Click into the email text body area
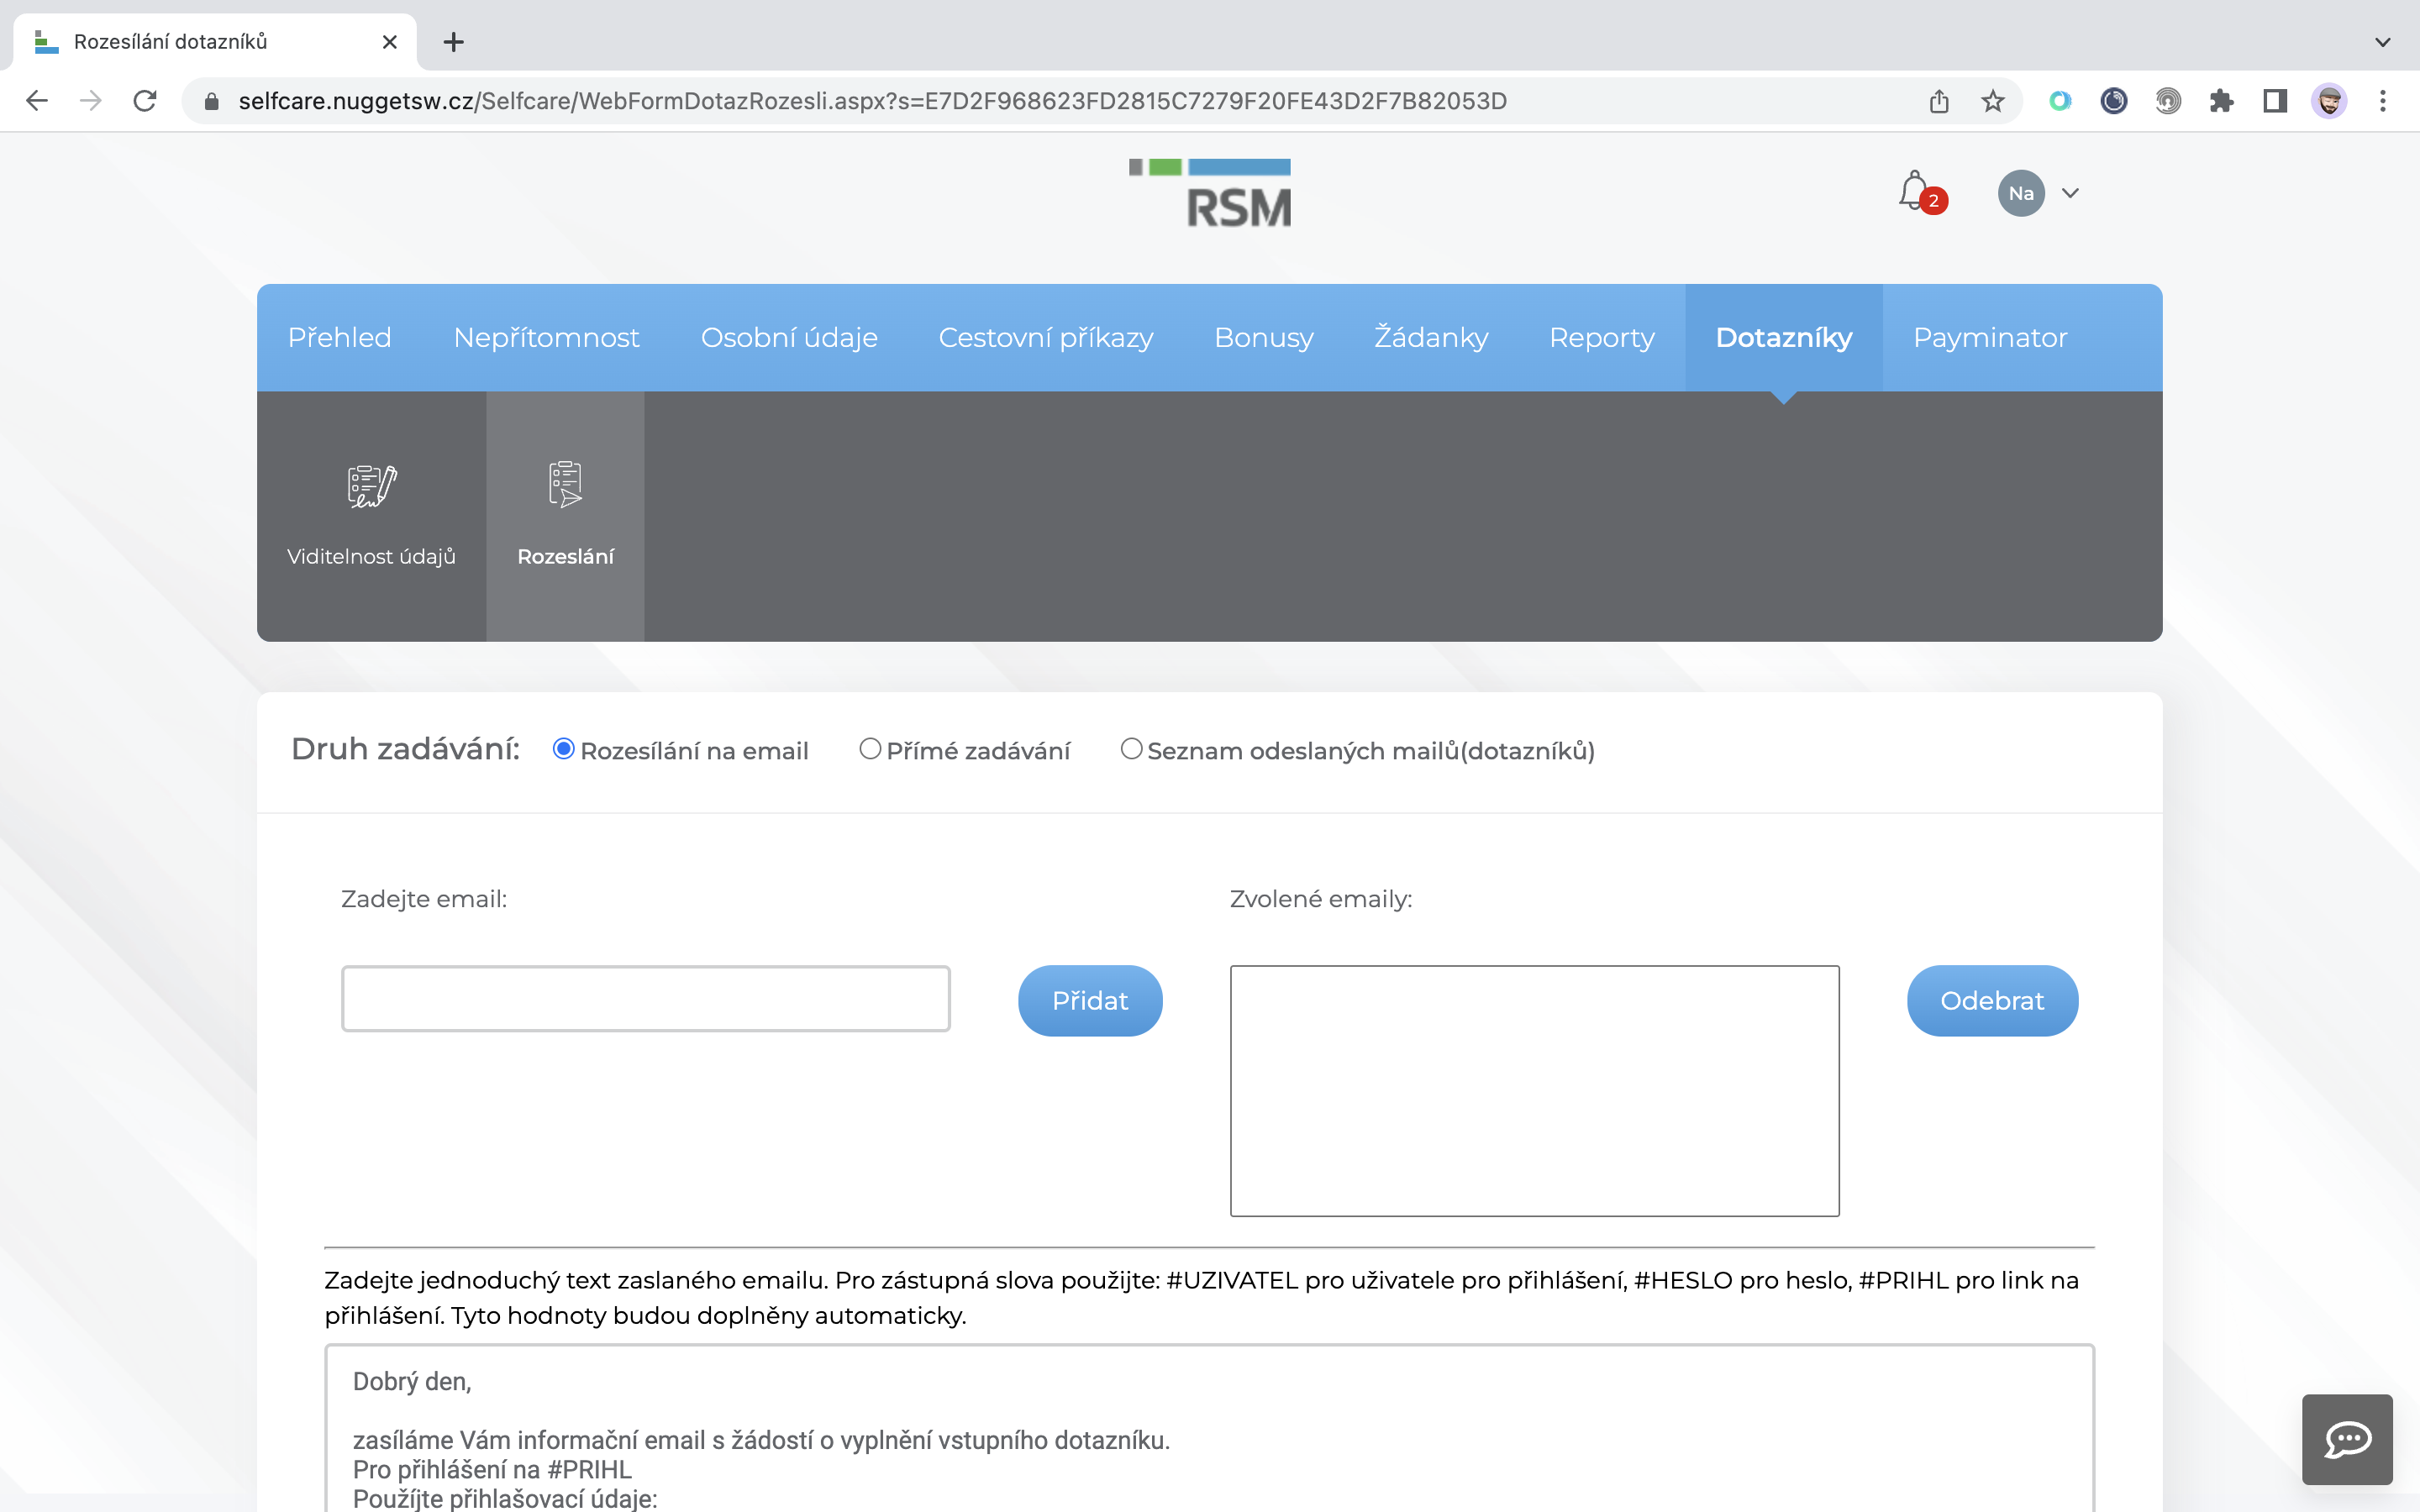Viewport: 2420px width, 1512px height. pos(1209,1428)
